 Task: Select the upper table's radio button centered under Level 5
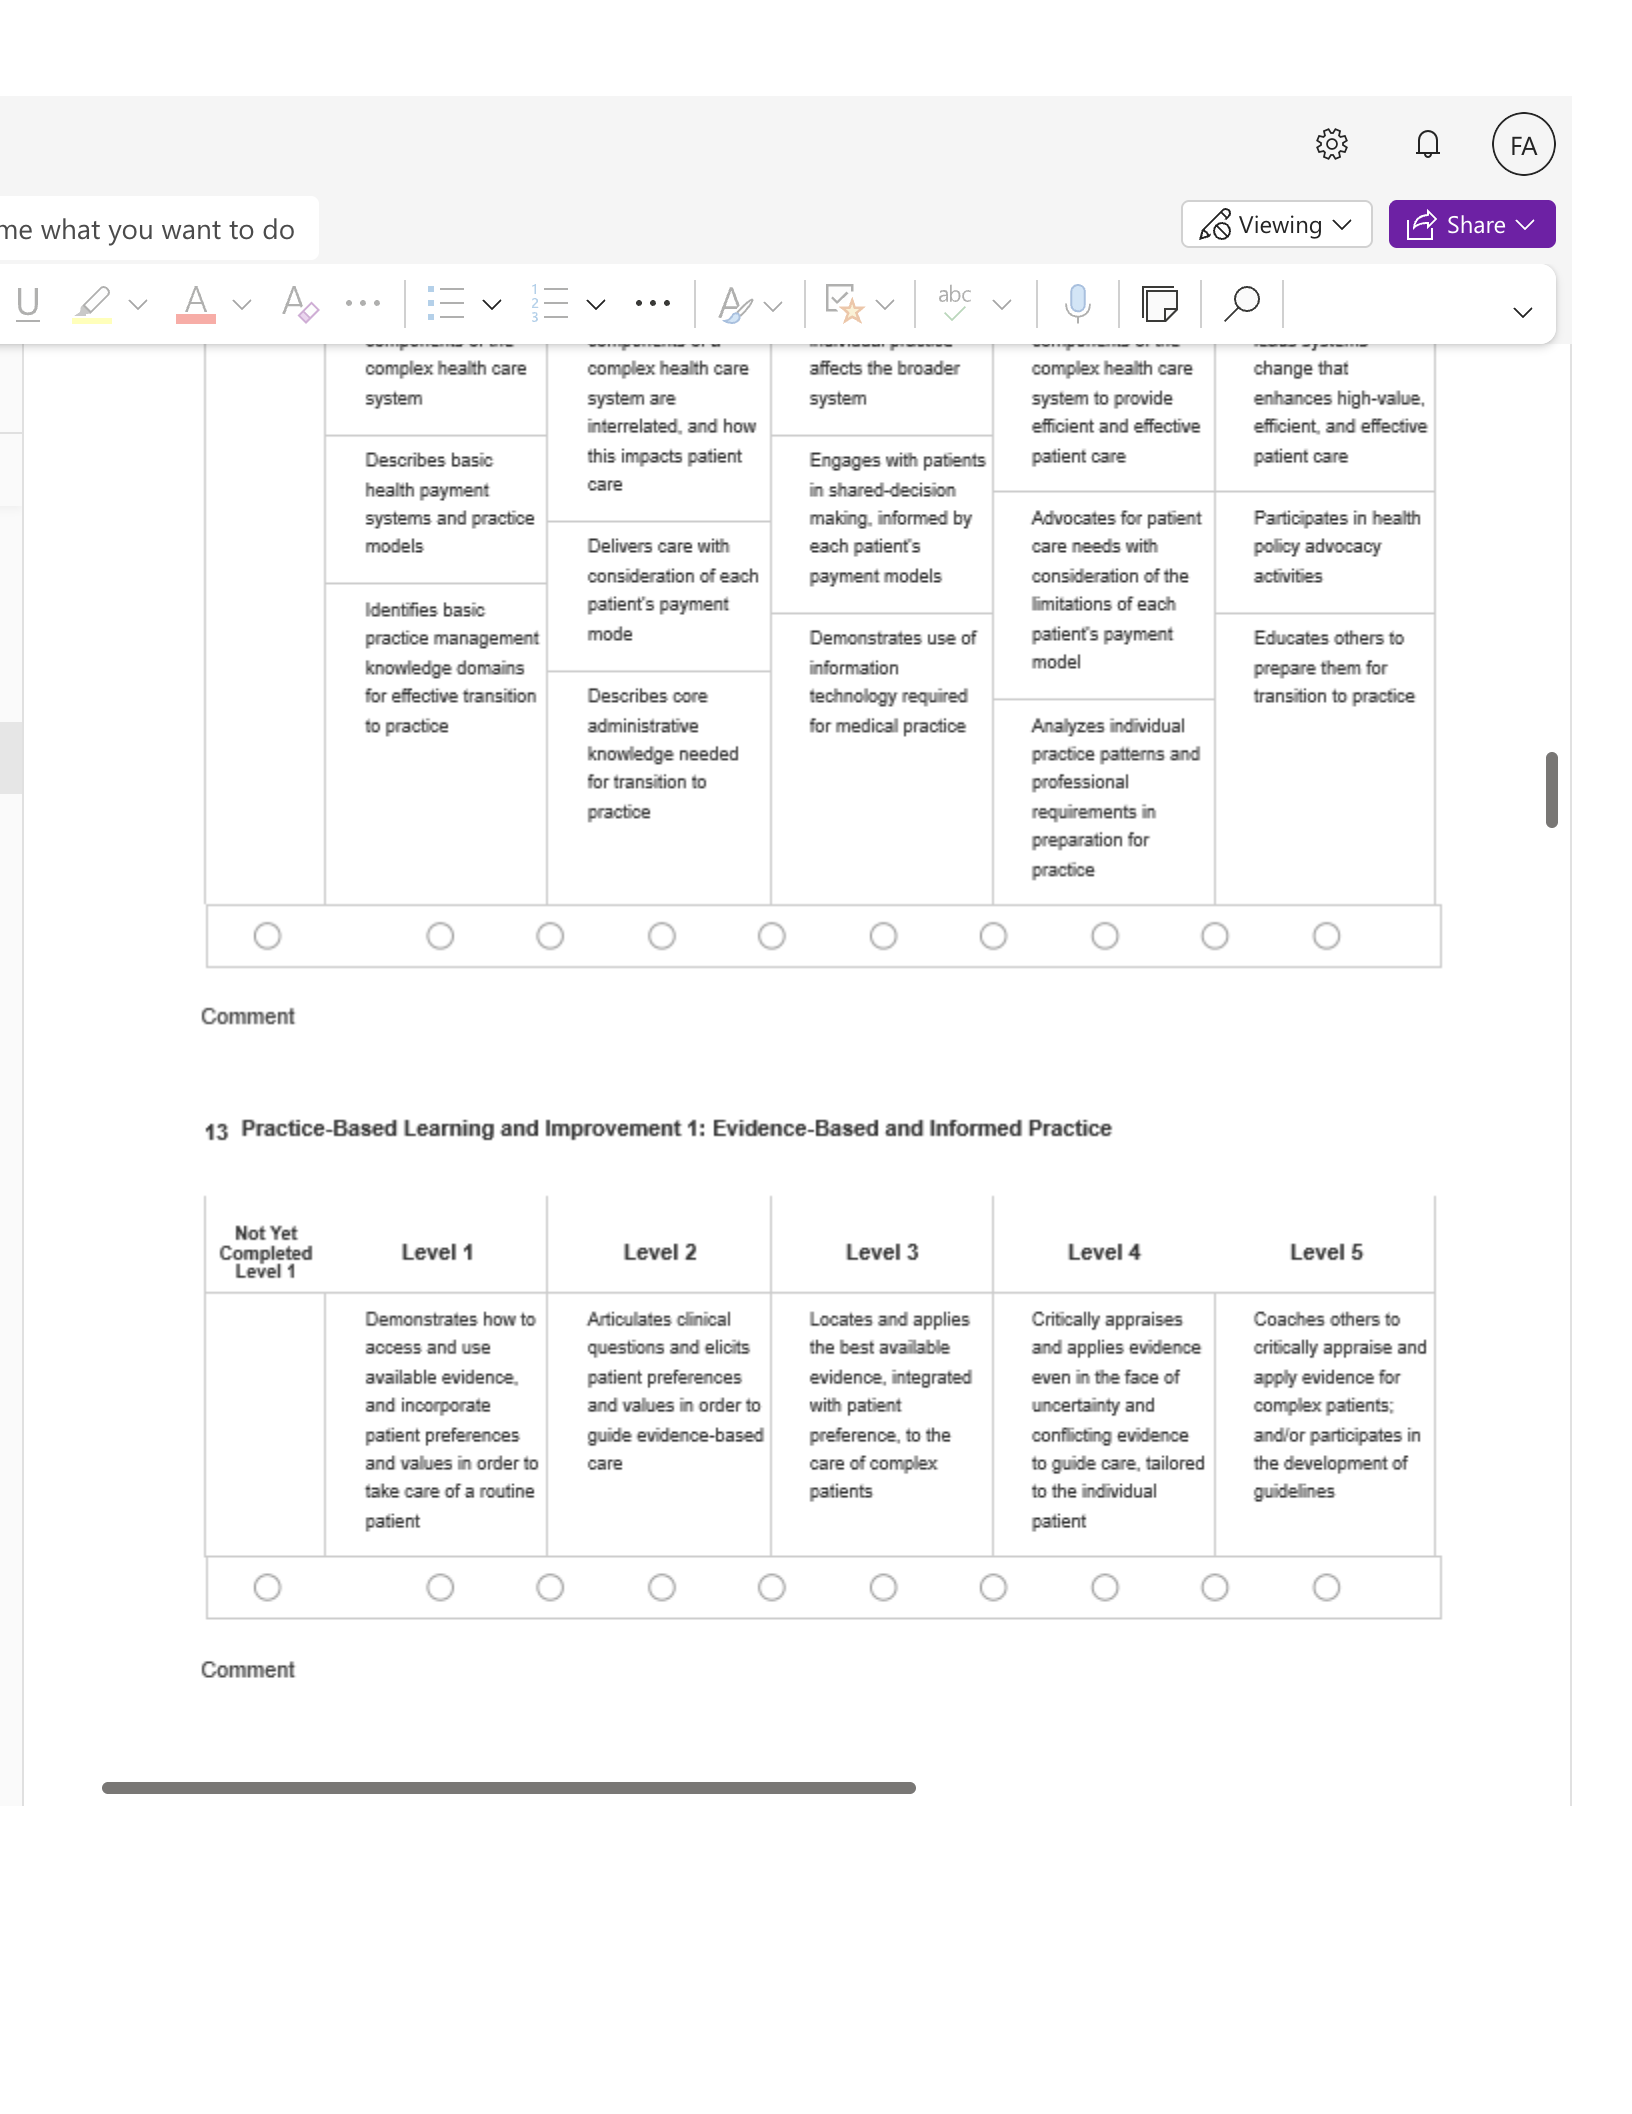[x=1327, y=936]
